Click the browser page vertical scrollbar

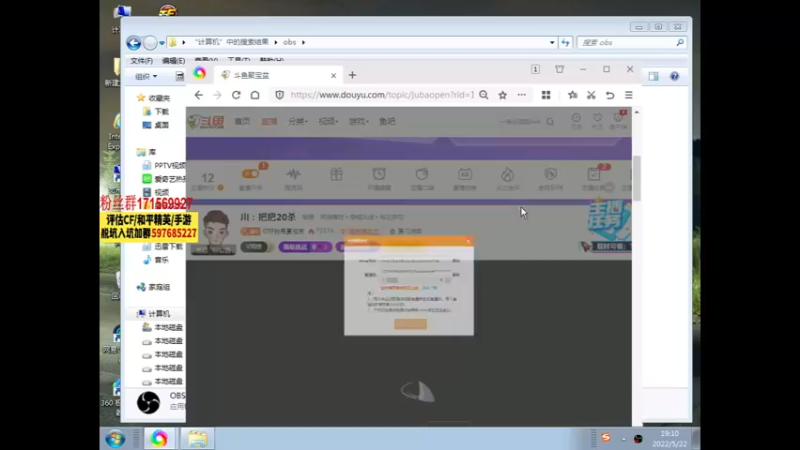point(637,179)
